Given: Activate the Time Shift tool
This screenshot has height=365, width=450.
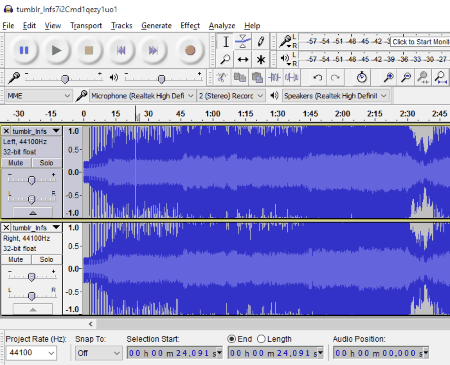Looking at the screenshot, I should [x=243, y=60].
